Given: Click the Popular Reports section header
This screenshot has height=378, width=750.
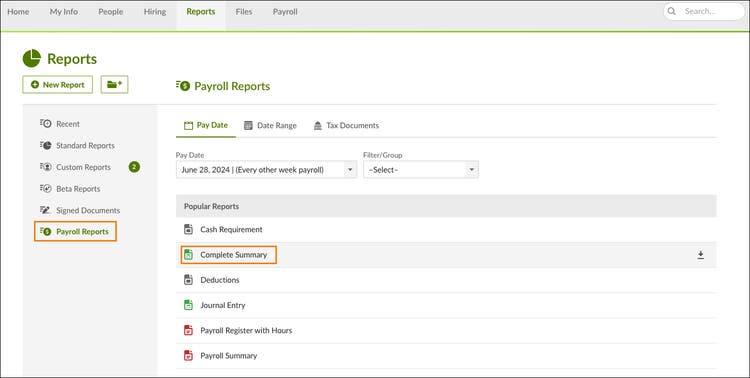Looking at the screenshot, I should (446, 206).
